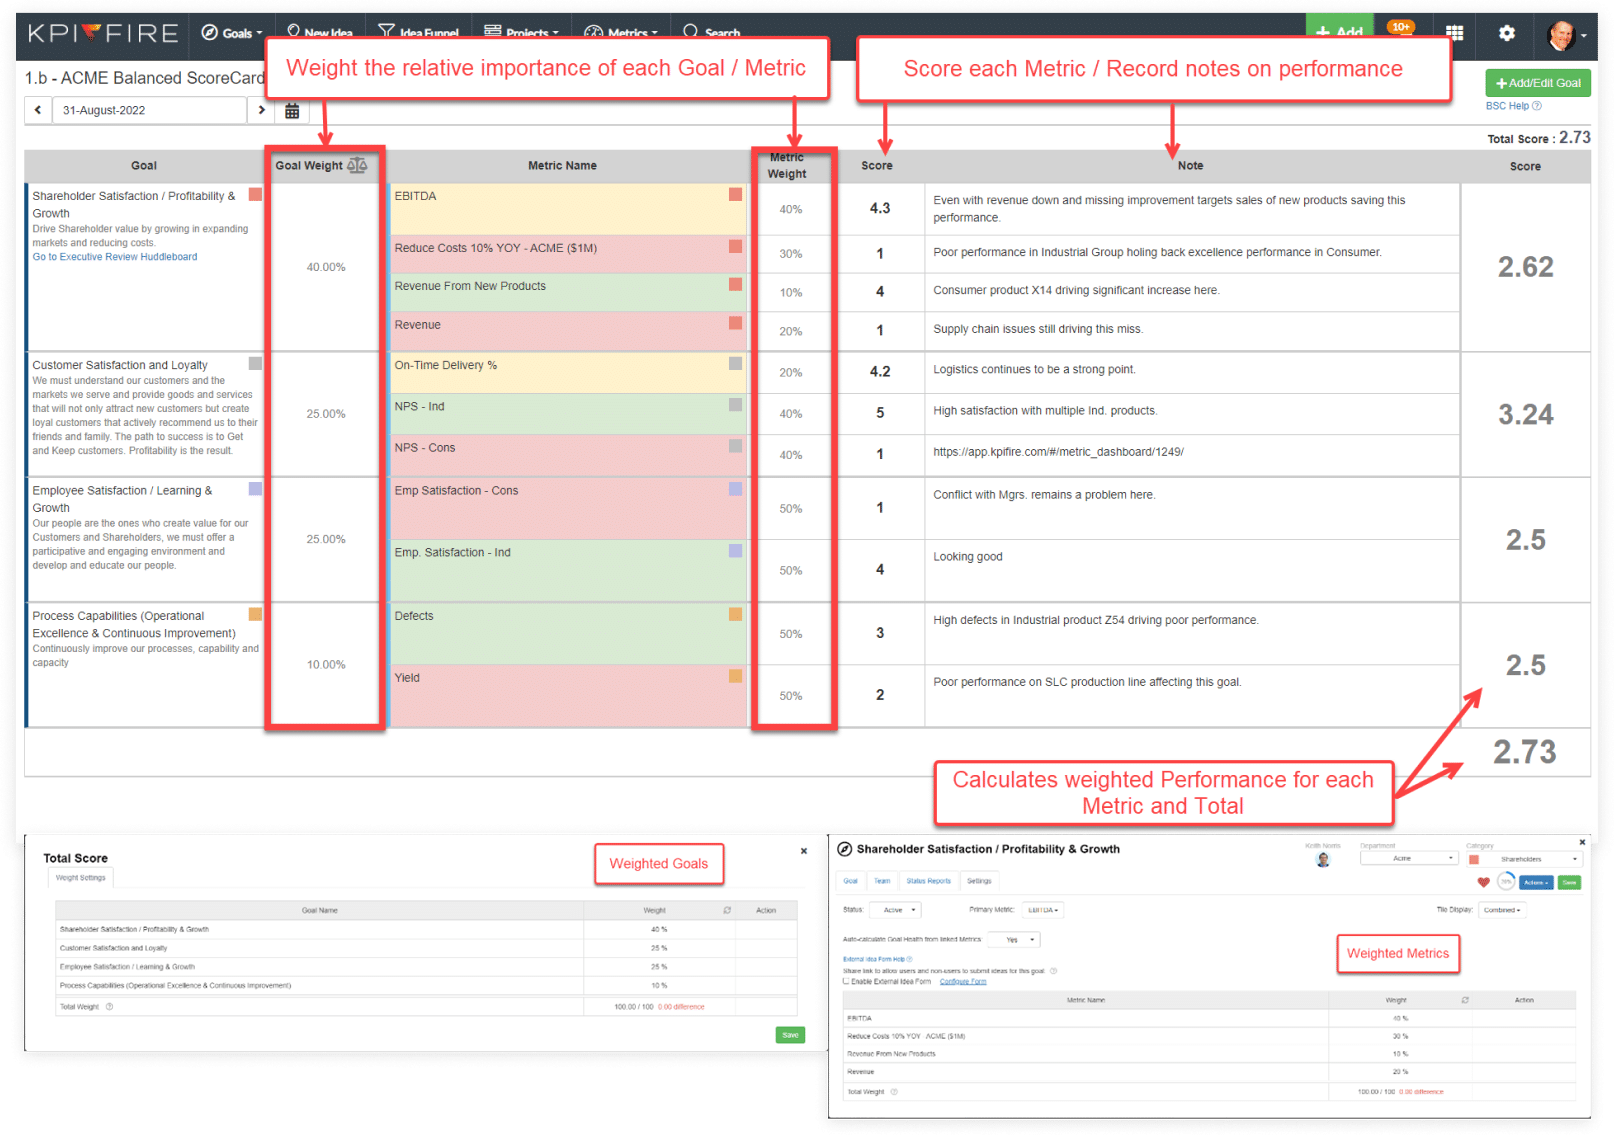This screenshot has height=1135, width=1614.
Task: Go to next date with right arrow
Action: pos(261,110)
